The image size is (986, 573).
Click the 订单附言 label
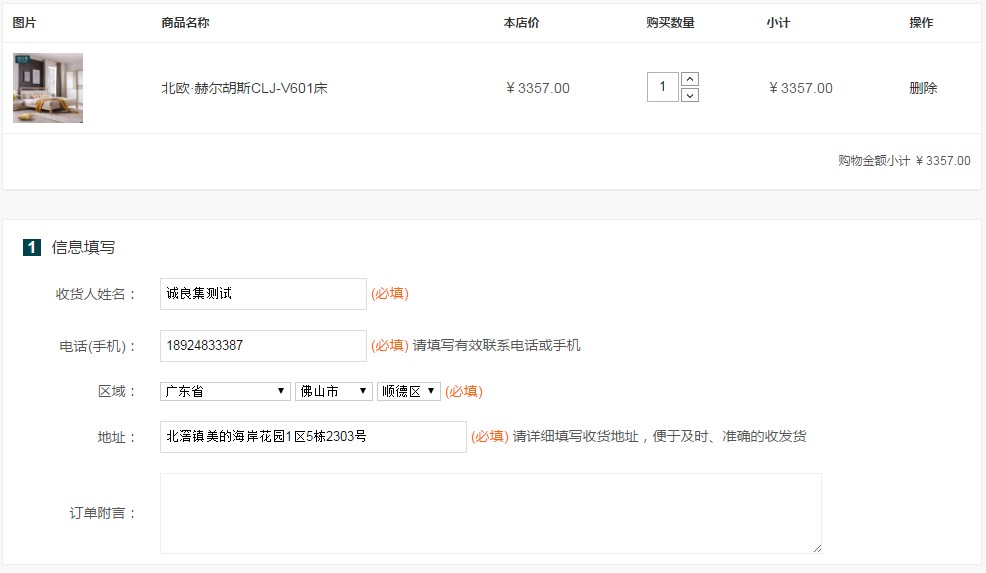point(103,513)
